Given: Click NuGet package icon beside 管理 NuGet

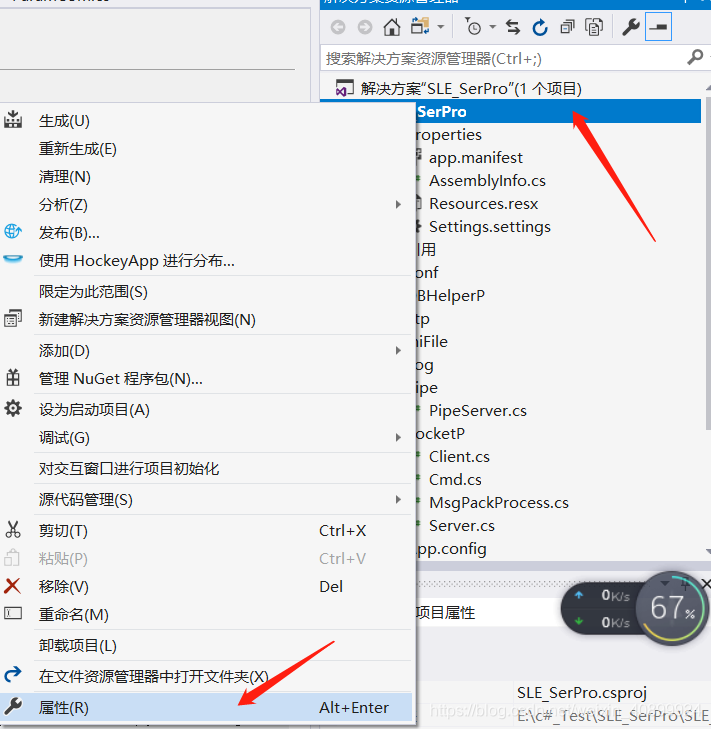Looking at the screenshot, I should [13, 378].
